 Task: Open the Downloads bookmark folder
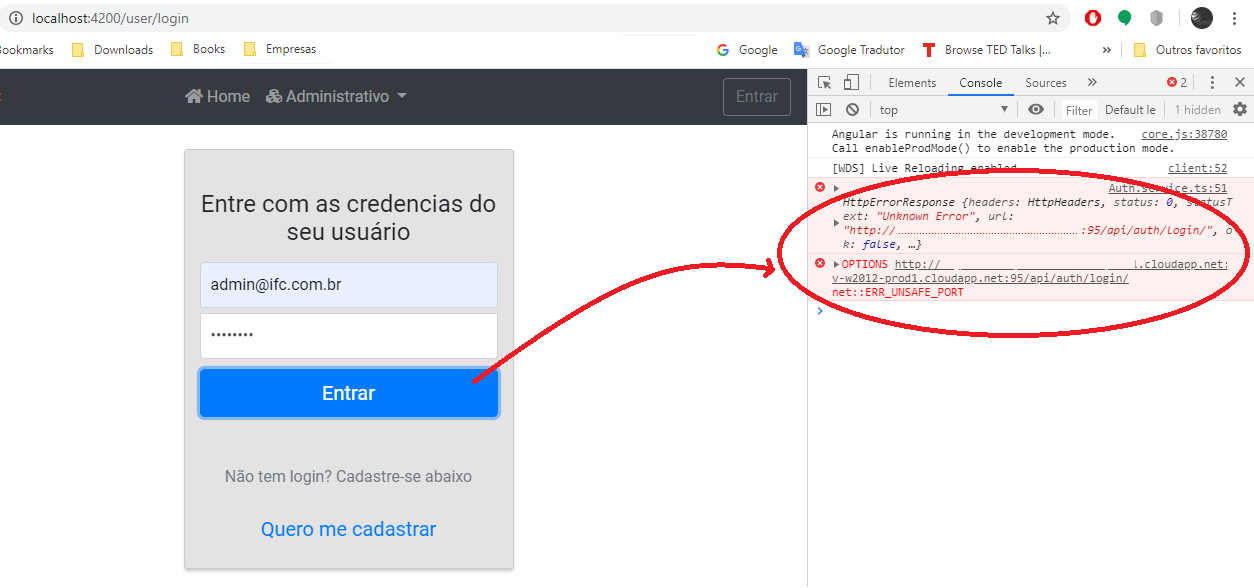click(x=113, y=49)
